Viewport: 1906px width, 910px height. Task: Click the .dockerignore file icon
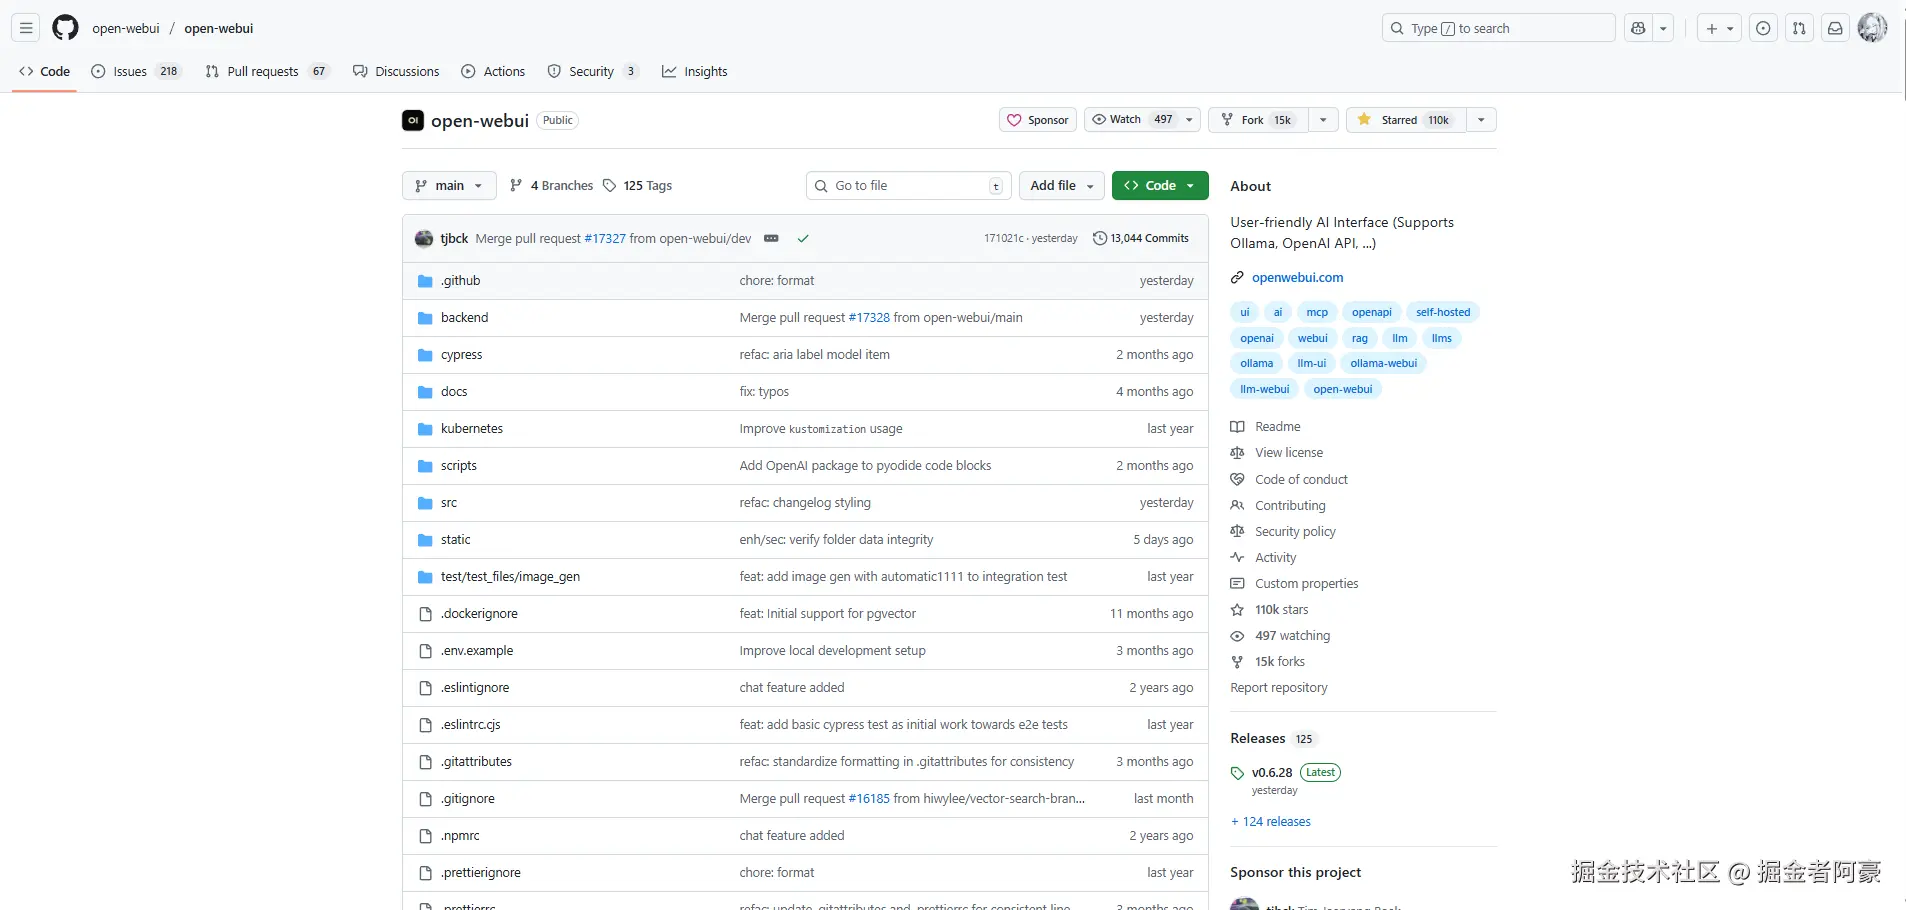tap(425, 614)
